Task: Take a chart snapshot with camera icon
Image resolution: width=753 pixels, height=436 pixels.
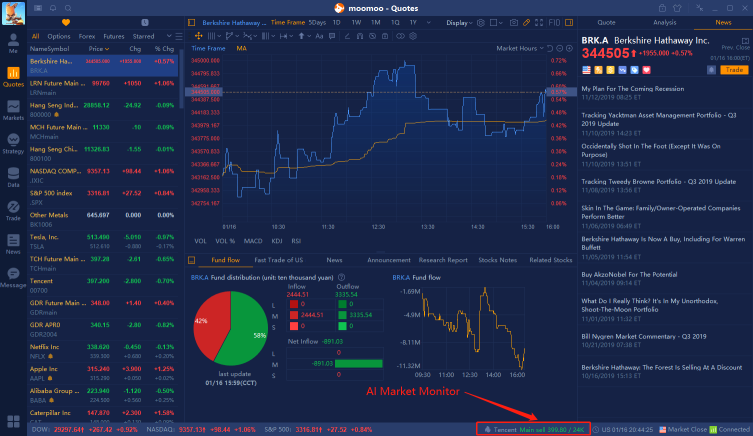Action: pos(514,23)
